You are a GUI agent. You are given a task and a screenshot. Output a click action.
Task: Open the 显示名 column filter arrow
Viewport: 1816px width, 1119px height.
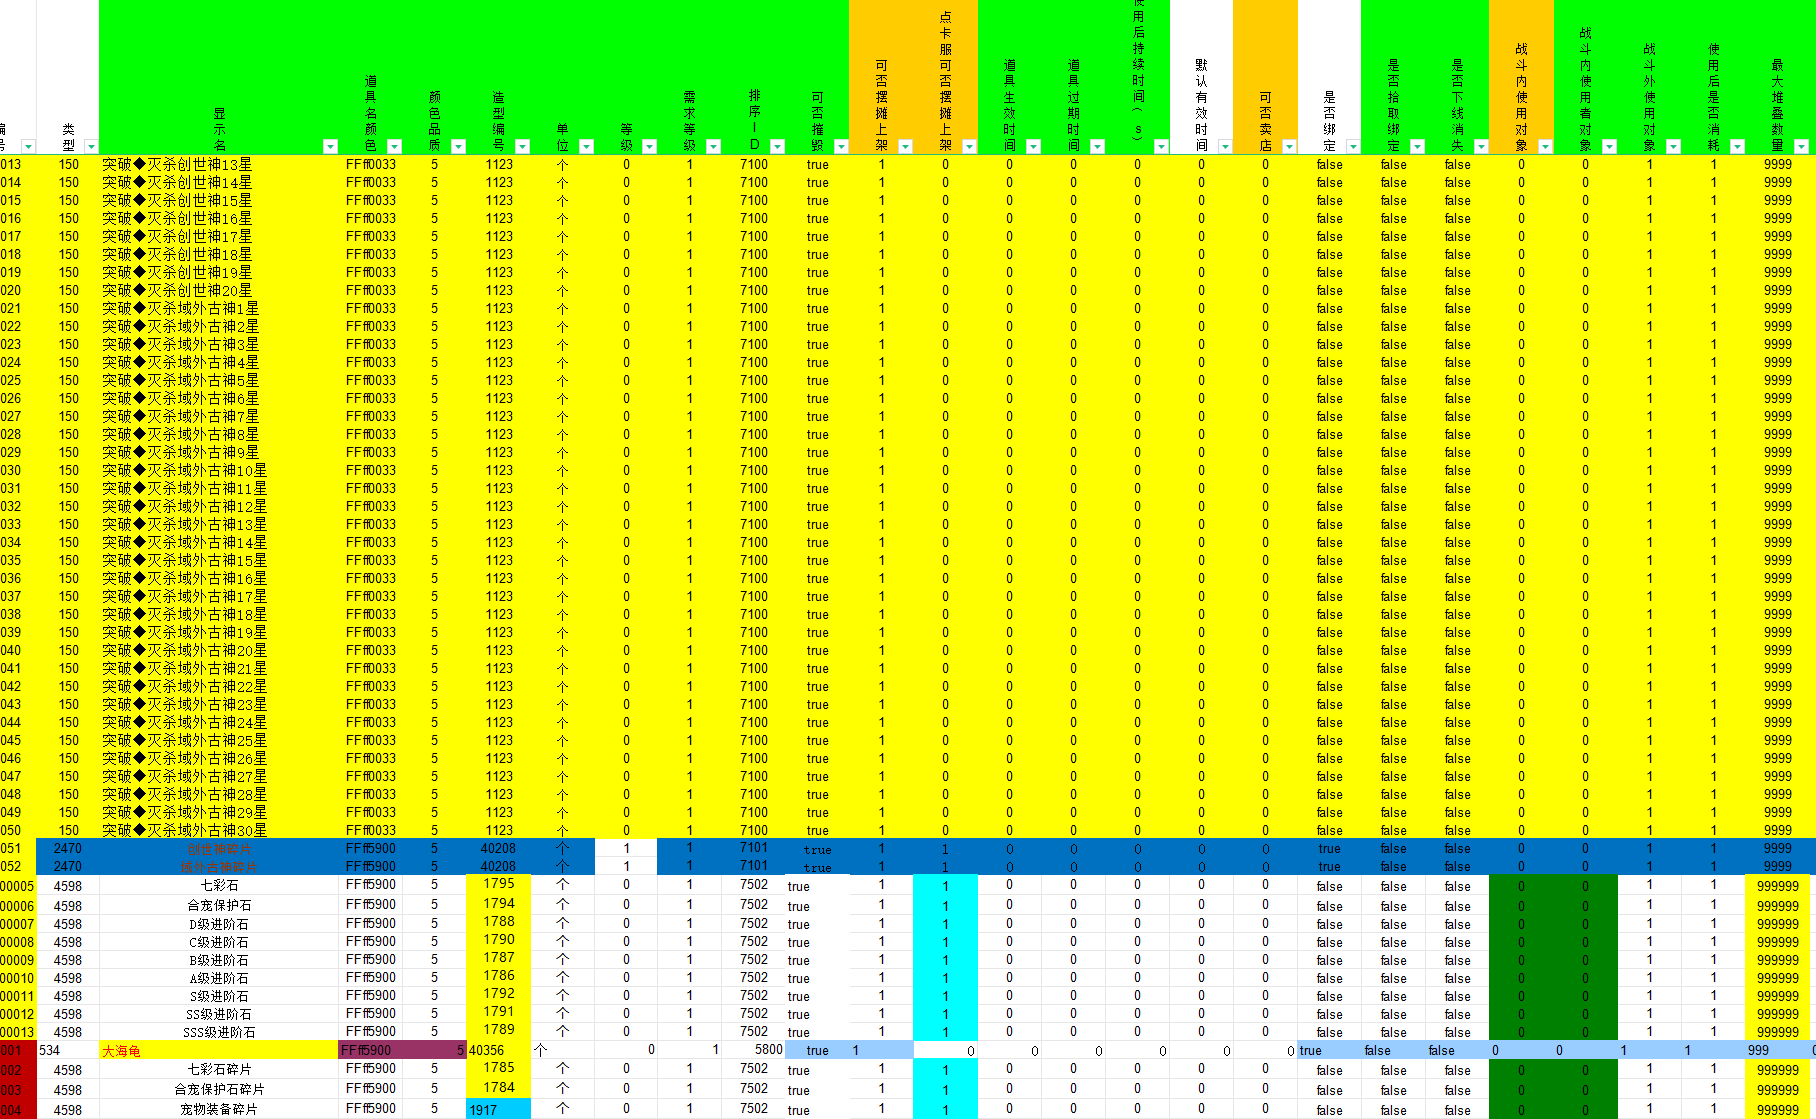pyautogui.click(x=330, y=147)
